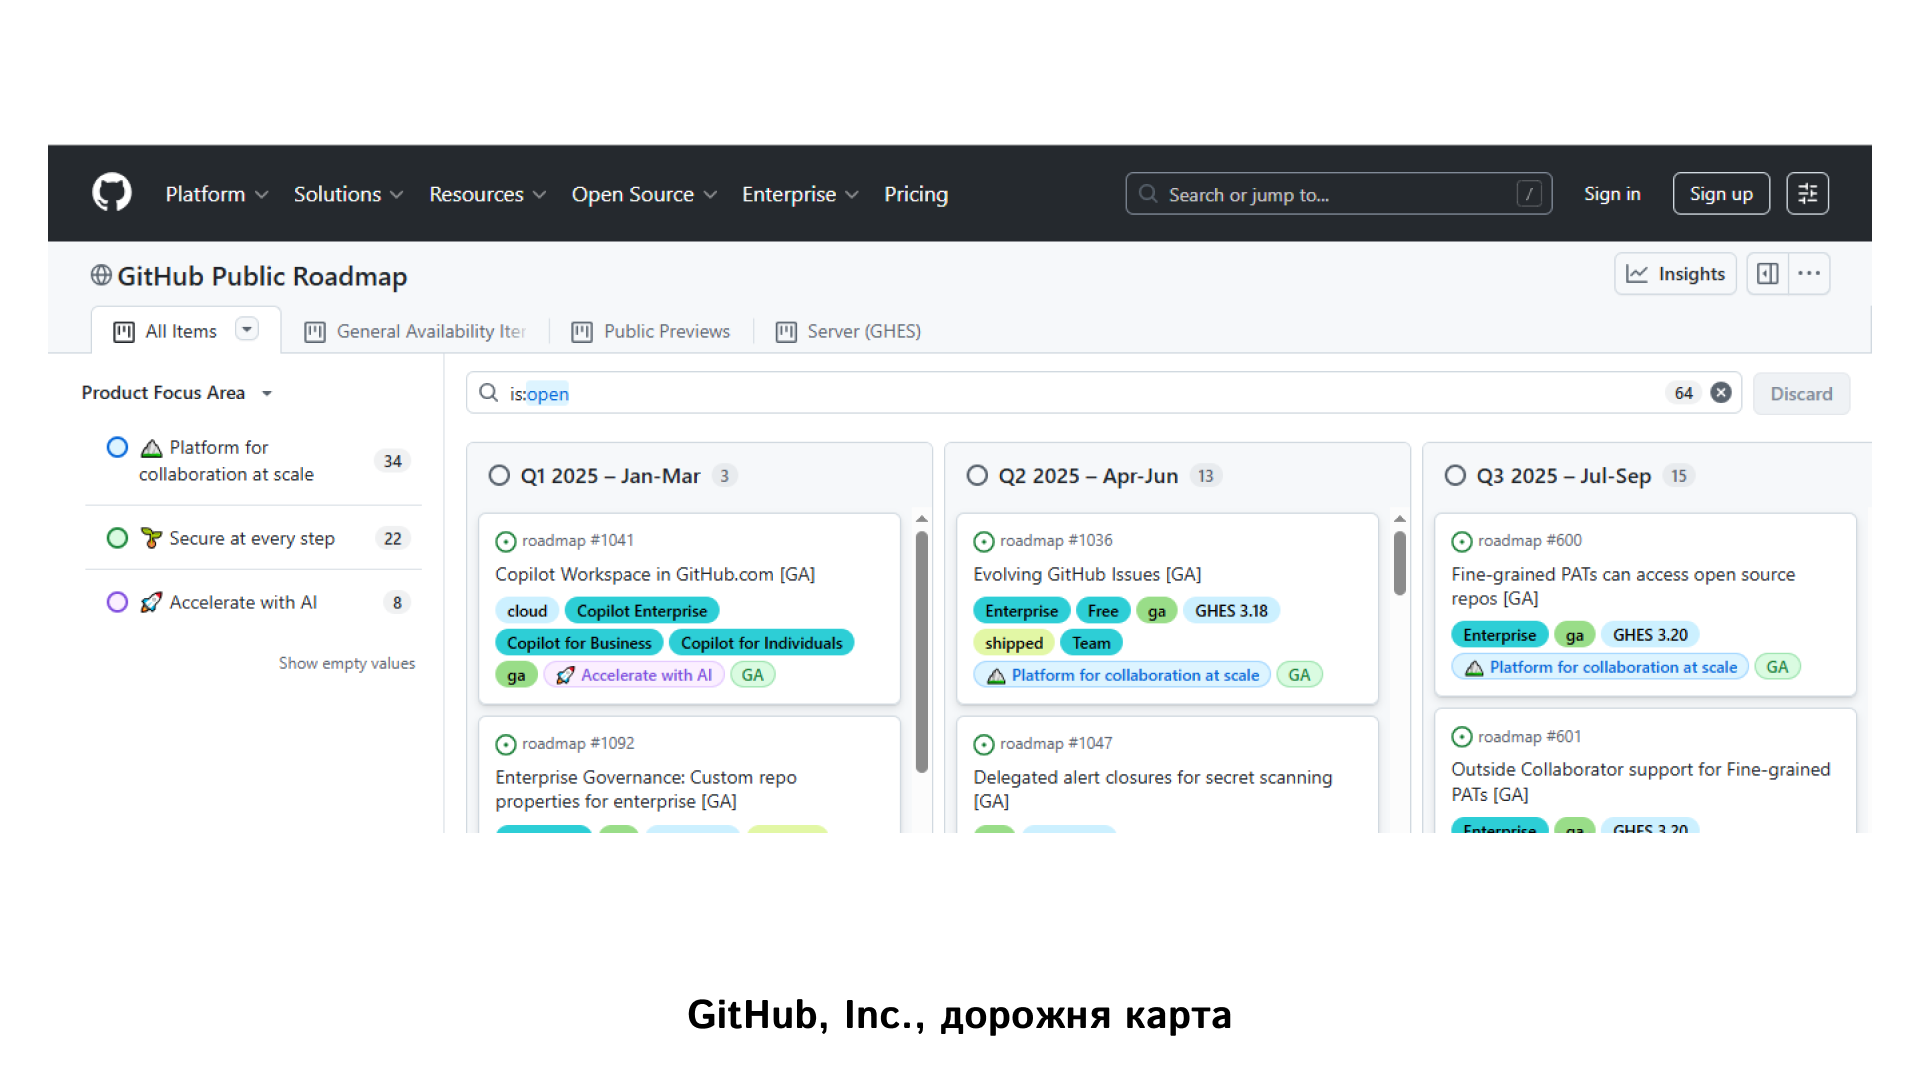Select the Accelerate with AI radio circle

(117, 602)
